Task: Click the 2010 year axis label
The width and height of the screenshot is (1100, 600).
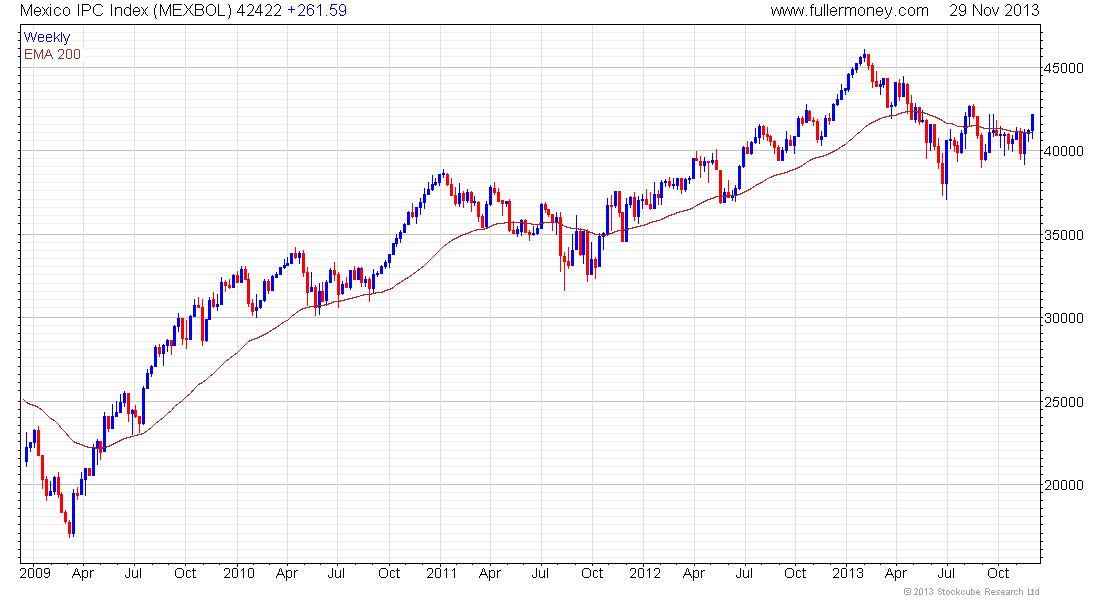Action: pyautogui.click(x=239, y=573)
